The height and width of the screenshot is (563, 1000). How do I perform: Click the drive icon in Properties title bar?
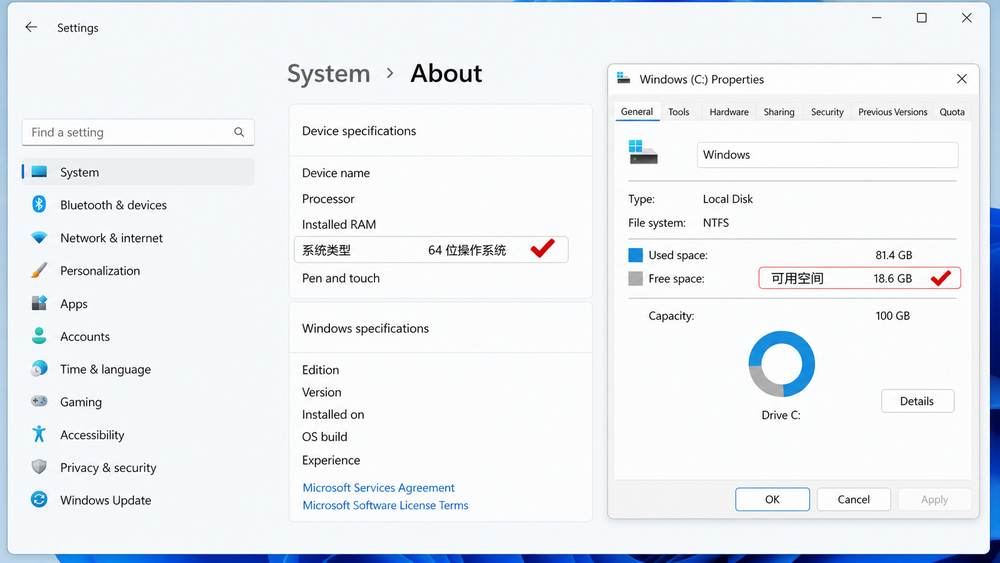click(x=624, y=78)
